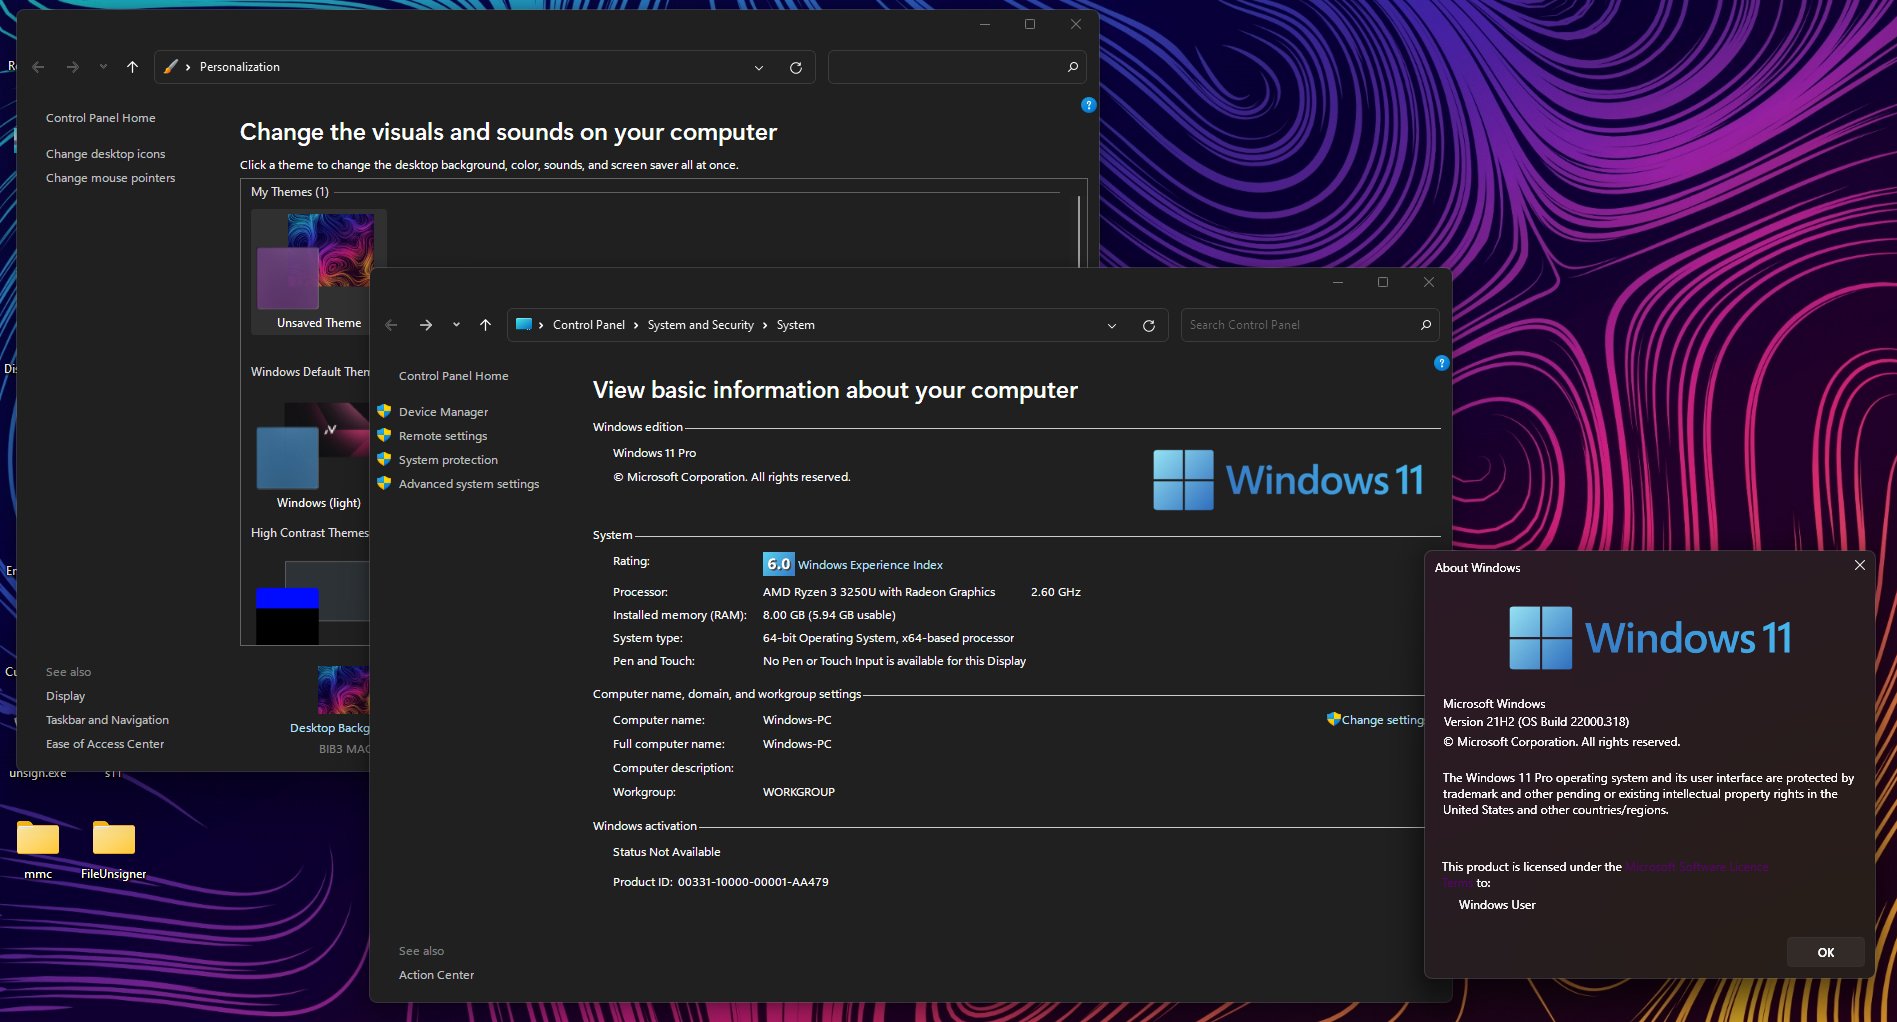
Task: Select AMD Ryzen 3 3250U processor text
Action: click(x=879, y=592)
